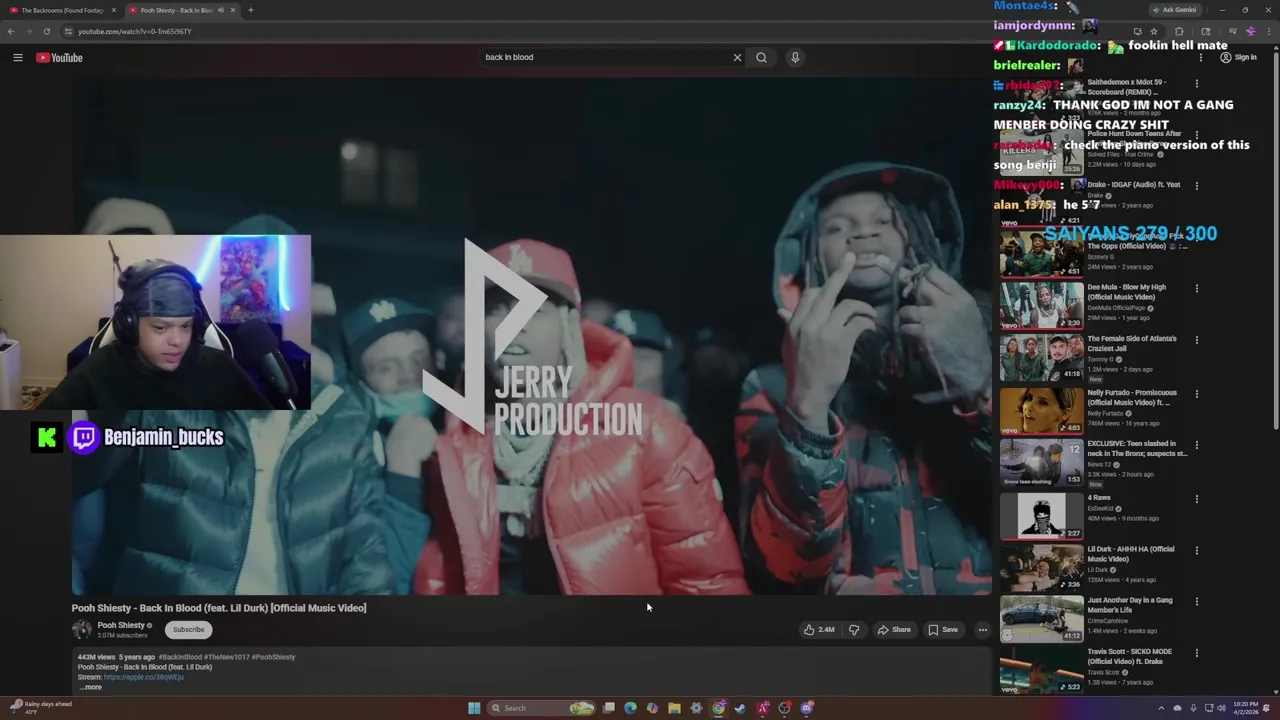Show hidden system tray icons
The image size is (1280, 720).
click(x=1161, y=708)
